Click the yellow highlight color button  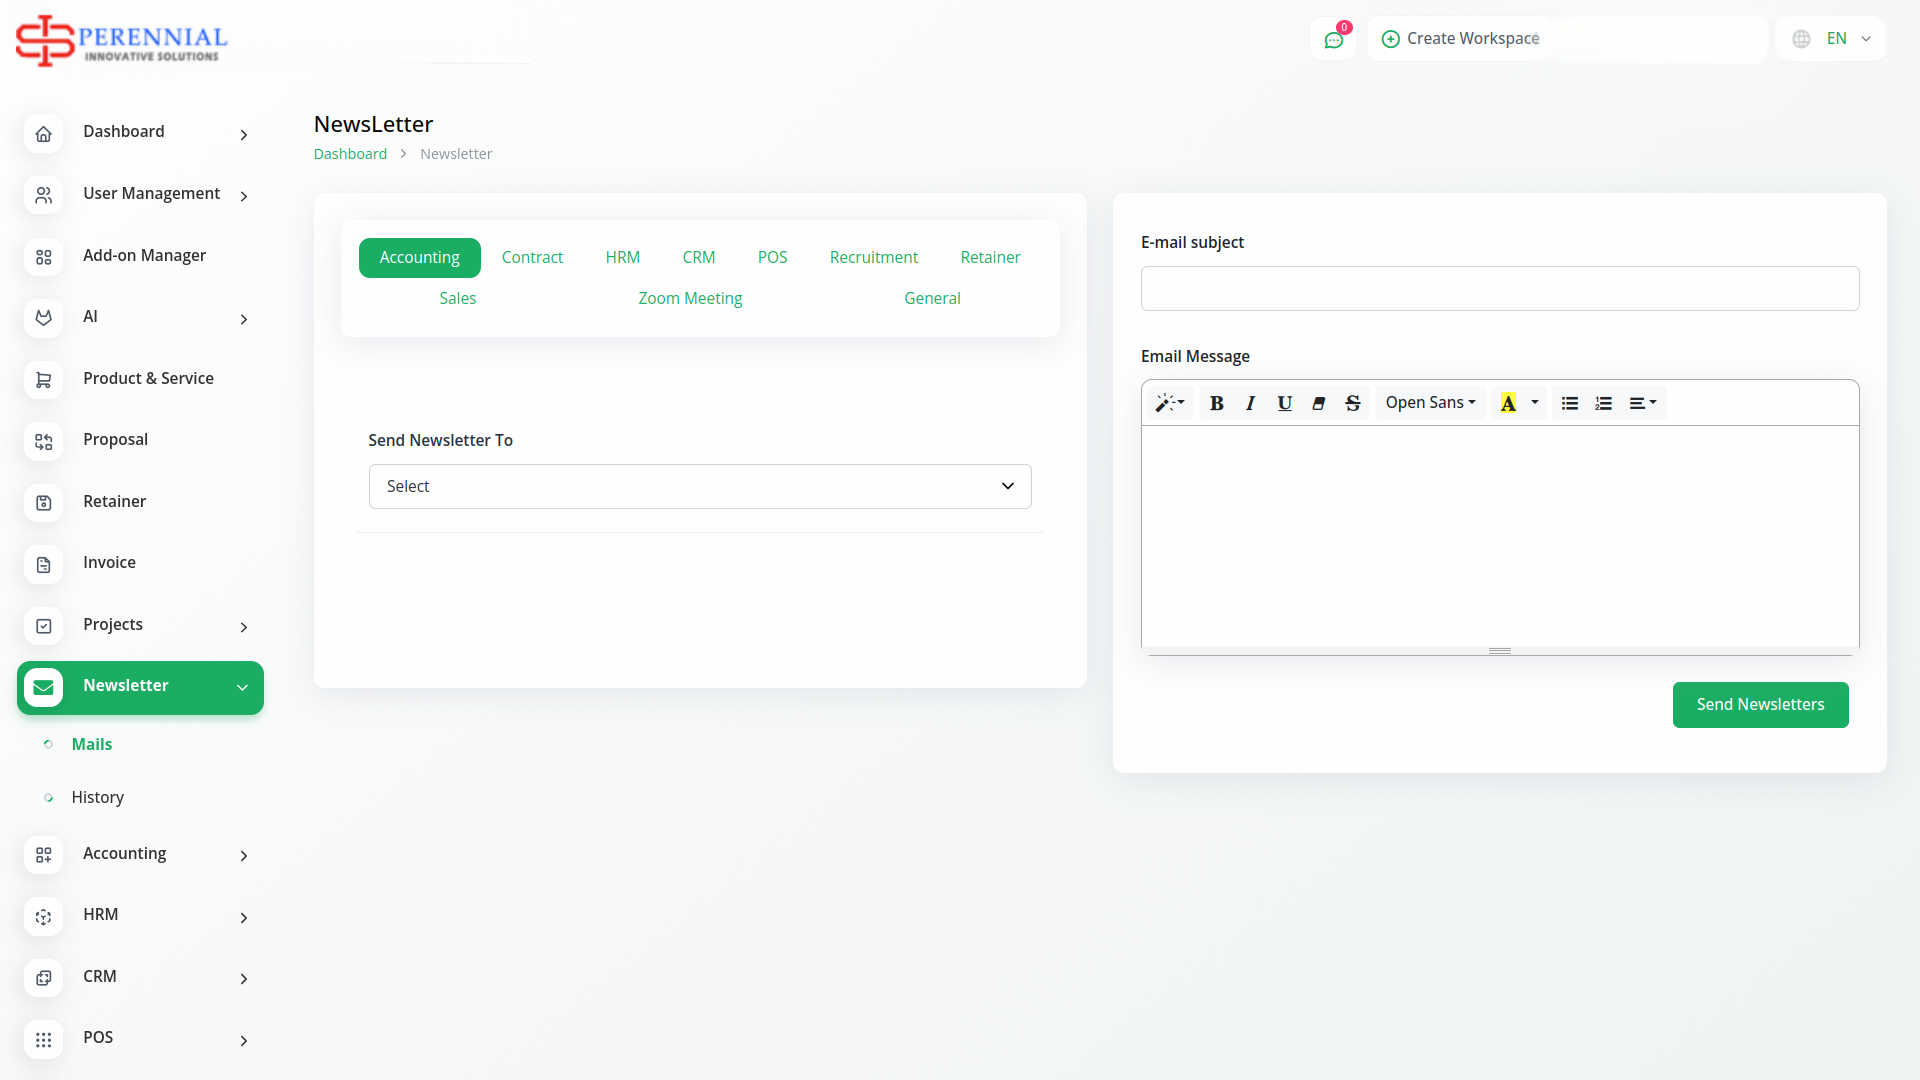(x=1508, y=403)
